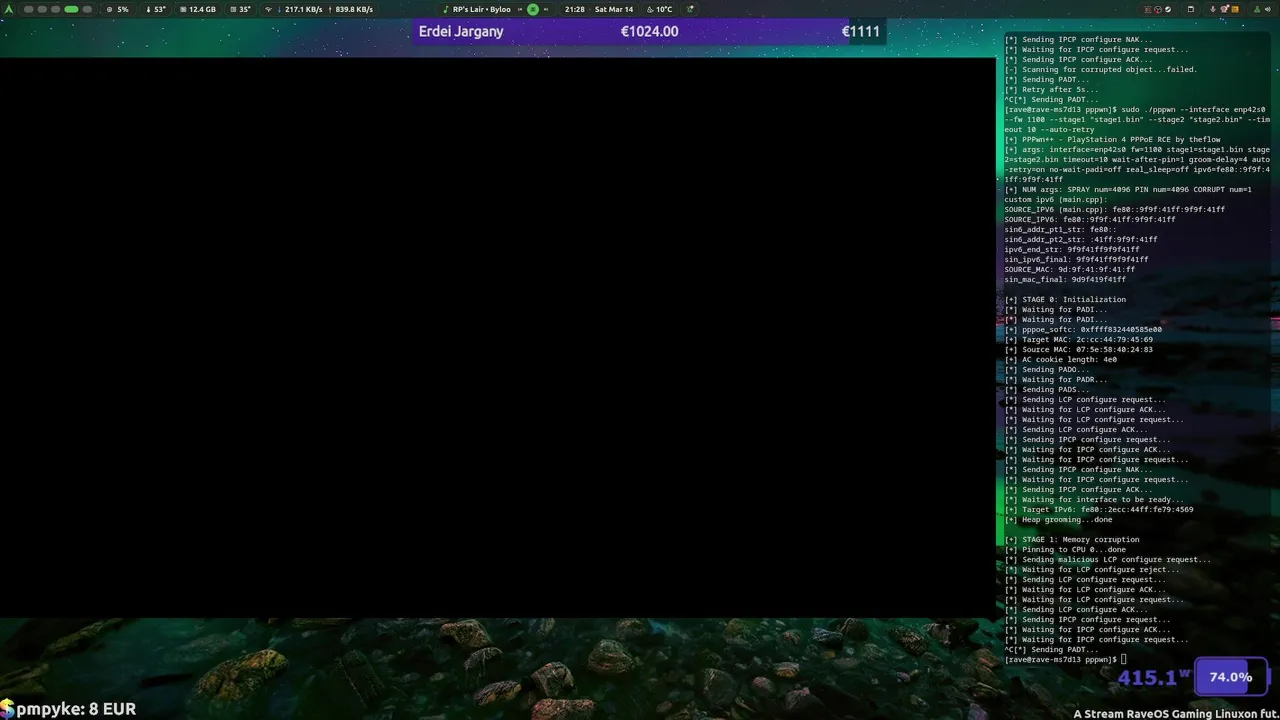Open the first red tray icon
The height and width of the screenshot is (720, 1280).
click(1148, 9)
